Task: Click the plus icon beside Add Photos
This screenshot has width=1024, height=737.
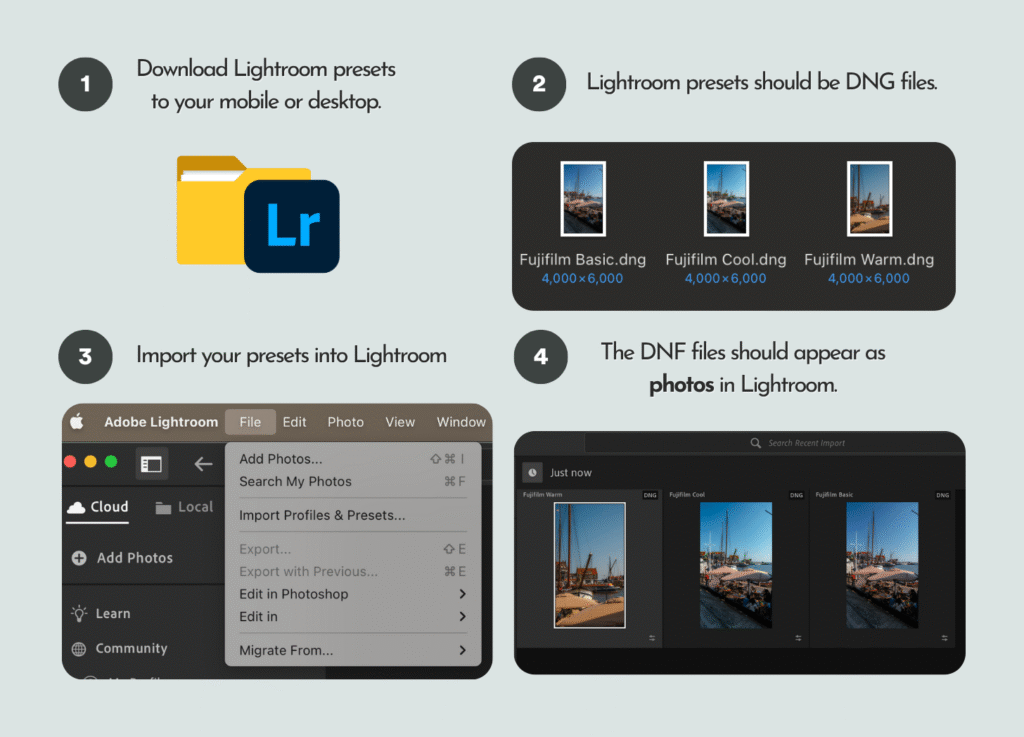Action: (79, 558)
